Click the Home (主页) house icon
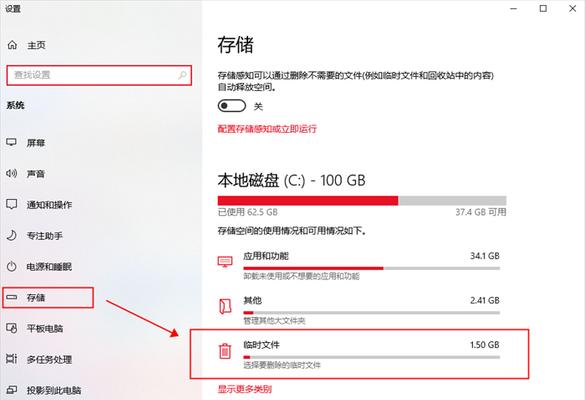The height and width of the screenshot is (400, 585). (12, 45)
